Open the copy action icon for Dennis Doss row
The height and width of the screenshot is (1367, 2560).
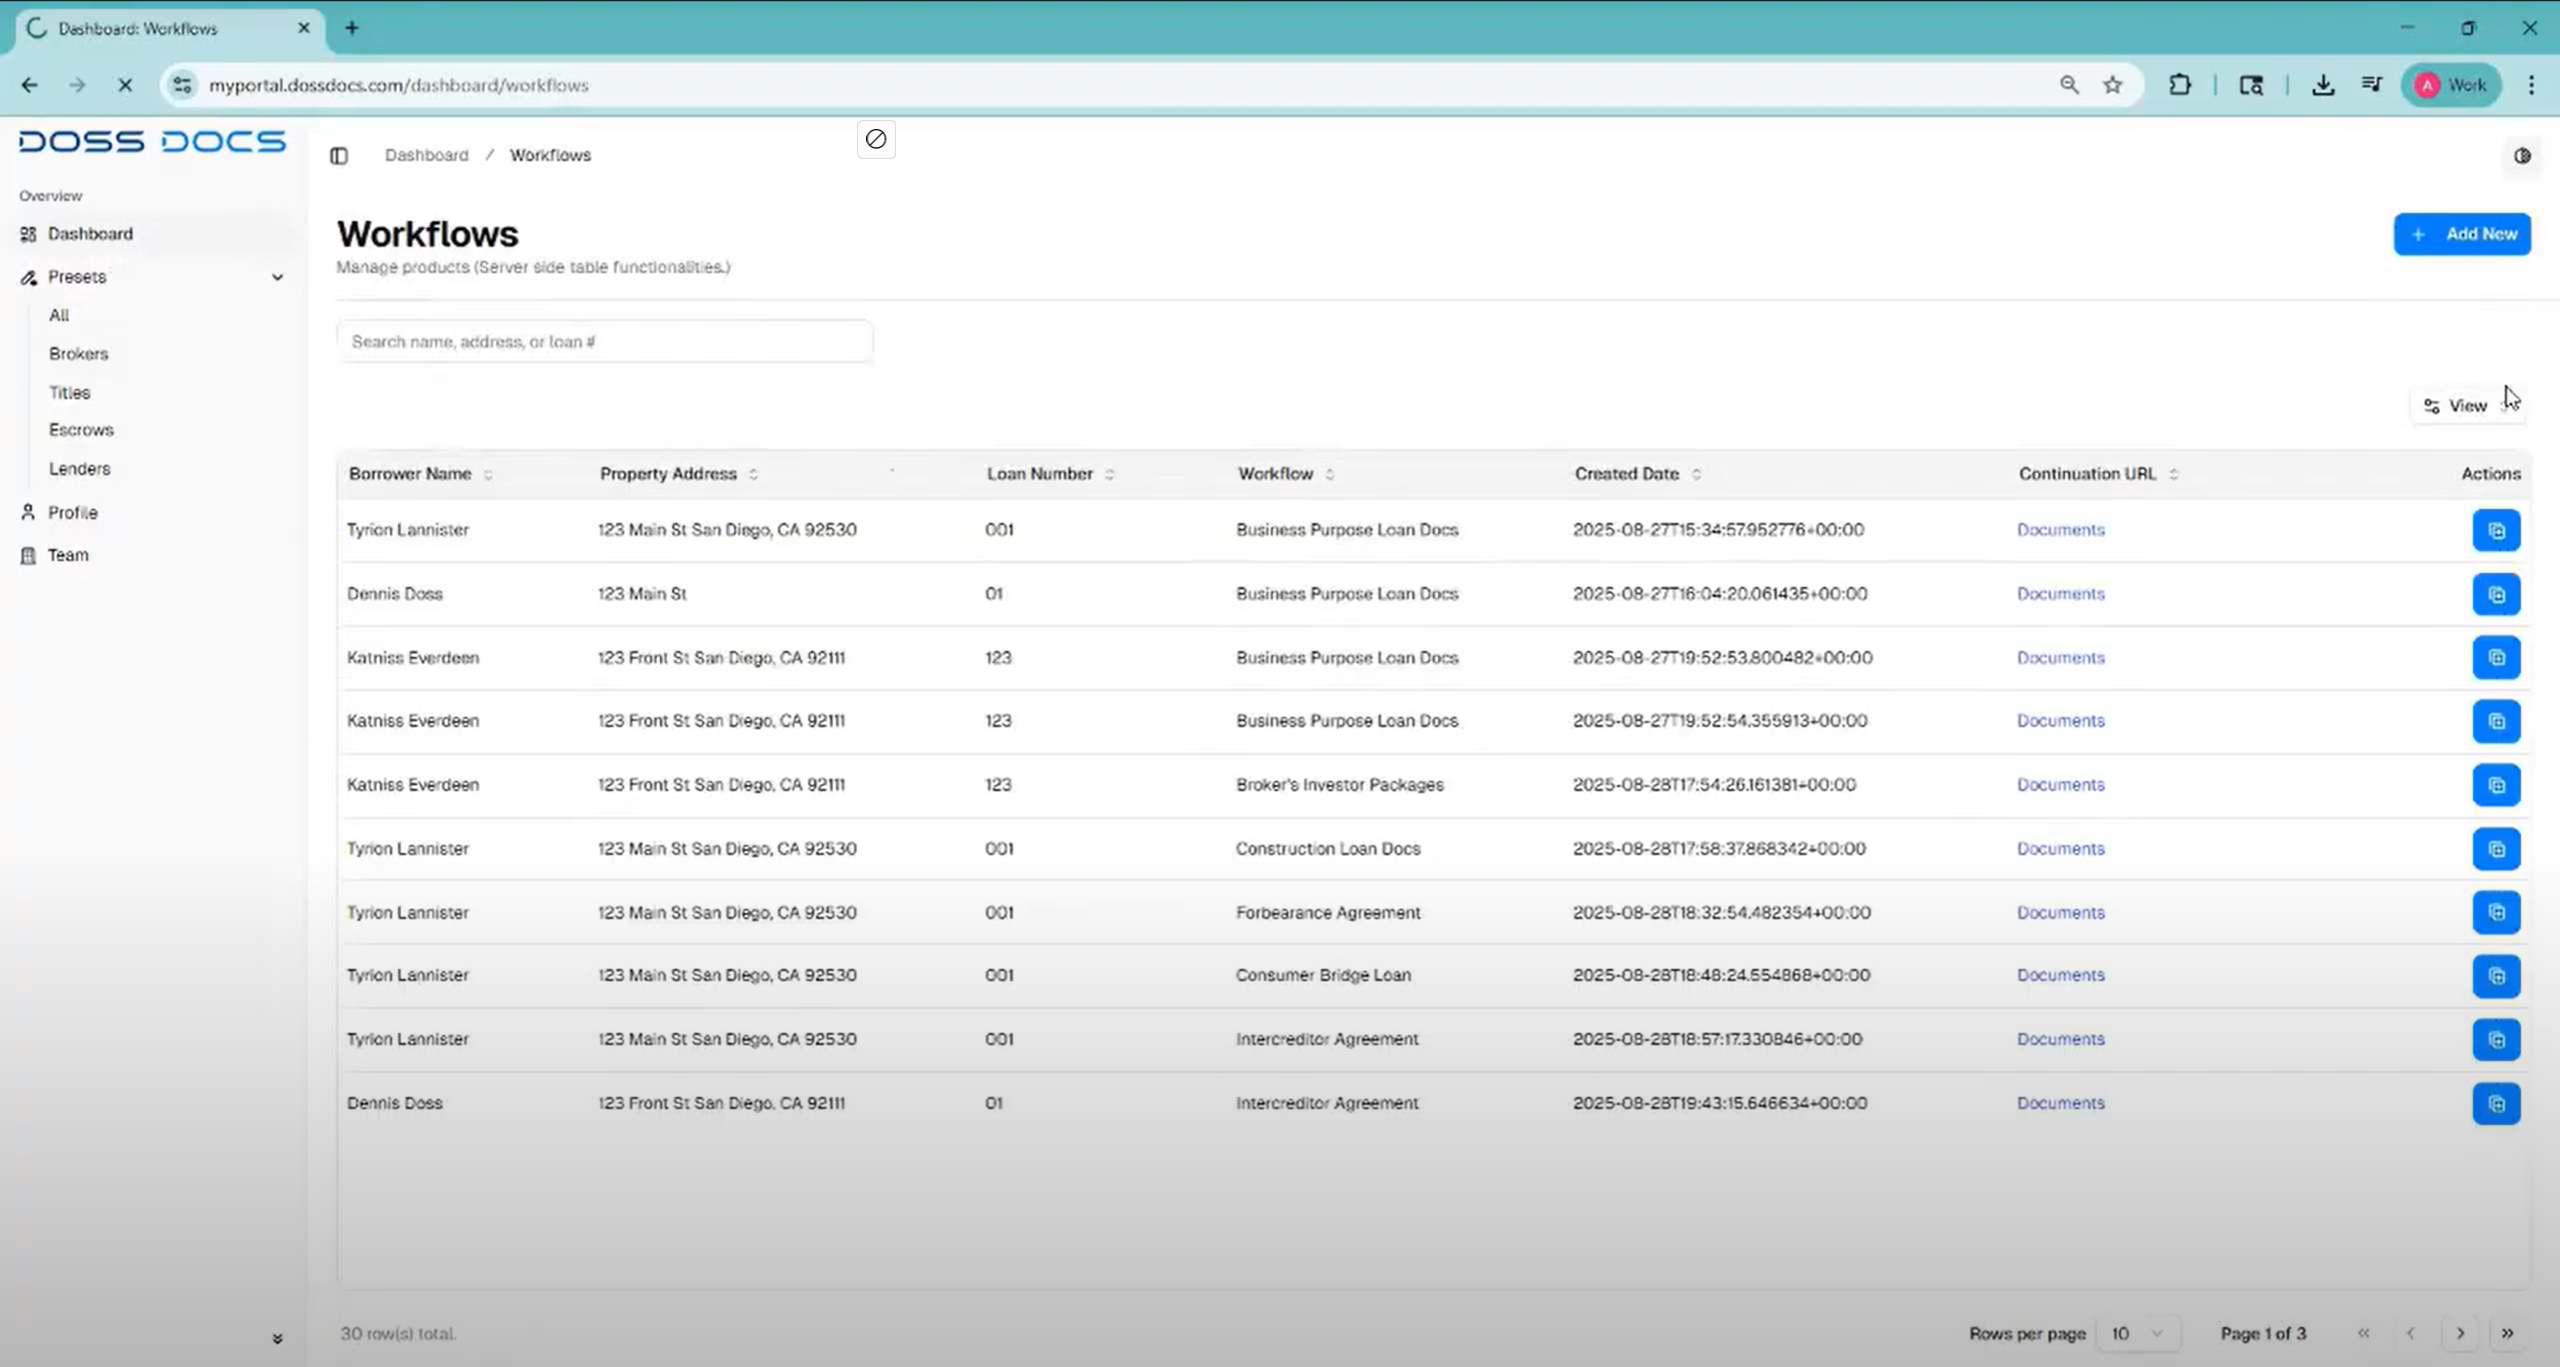click(x=2497, y=594)
